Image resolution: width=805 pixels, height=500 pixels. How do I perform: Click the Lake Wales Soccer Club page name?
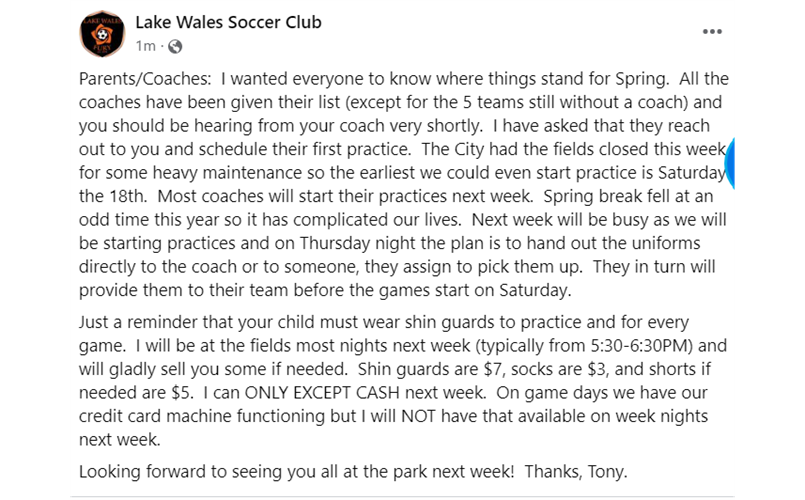[x=228, y=23]
